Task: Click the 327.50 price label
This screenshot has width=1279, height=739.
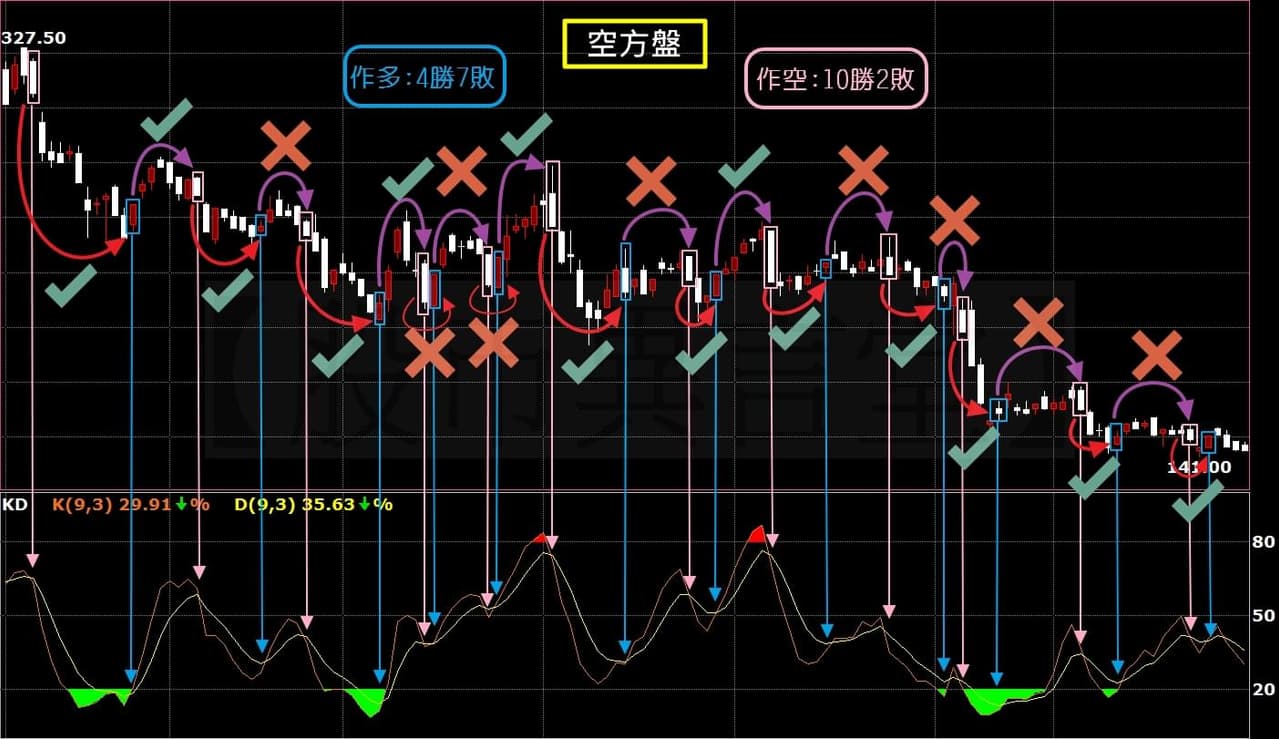Action: click(x=33, y=36)
